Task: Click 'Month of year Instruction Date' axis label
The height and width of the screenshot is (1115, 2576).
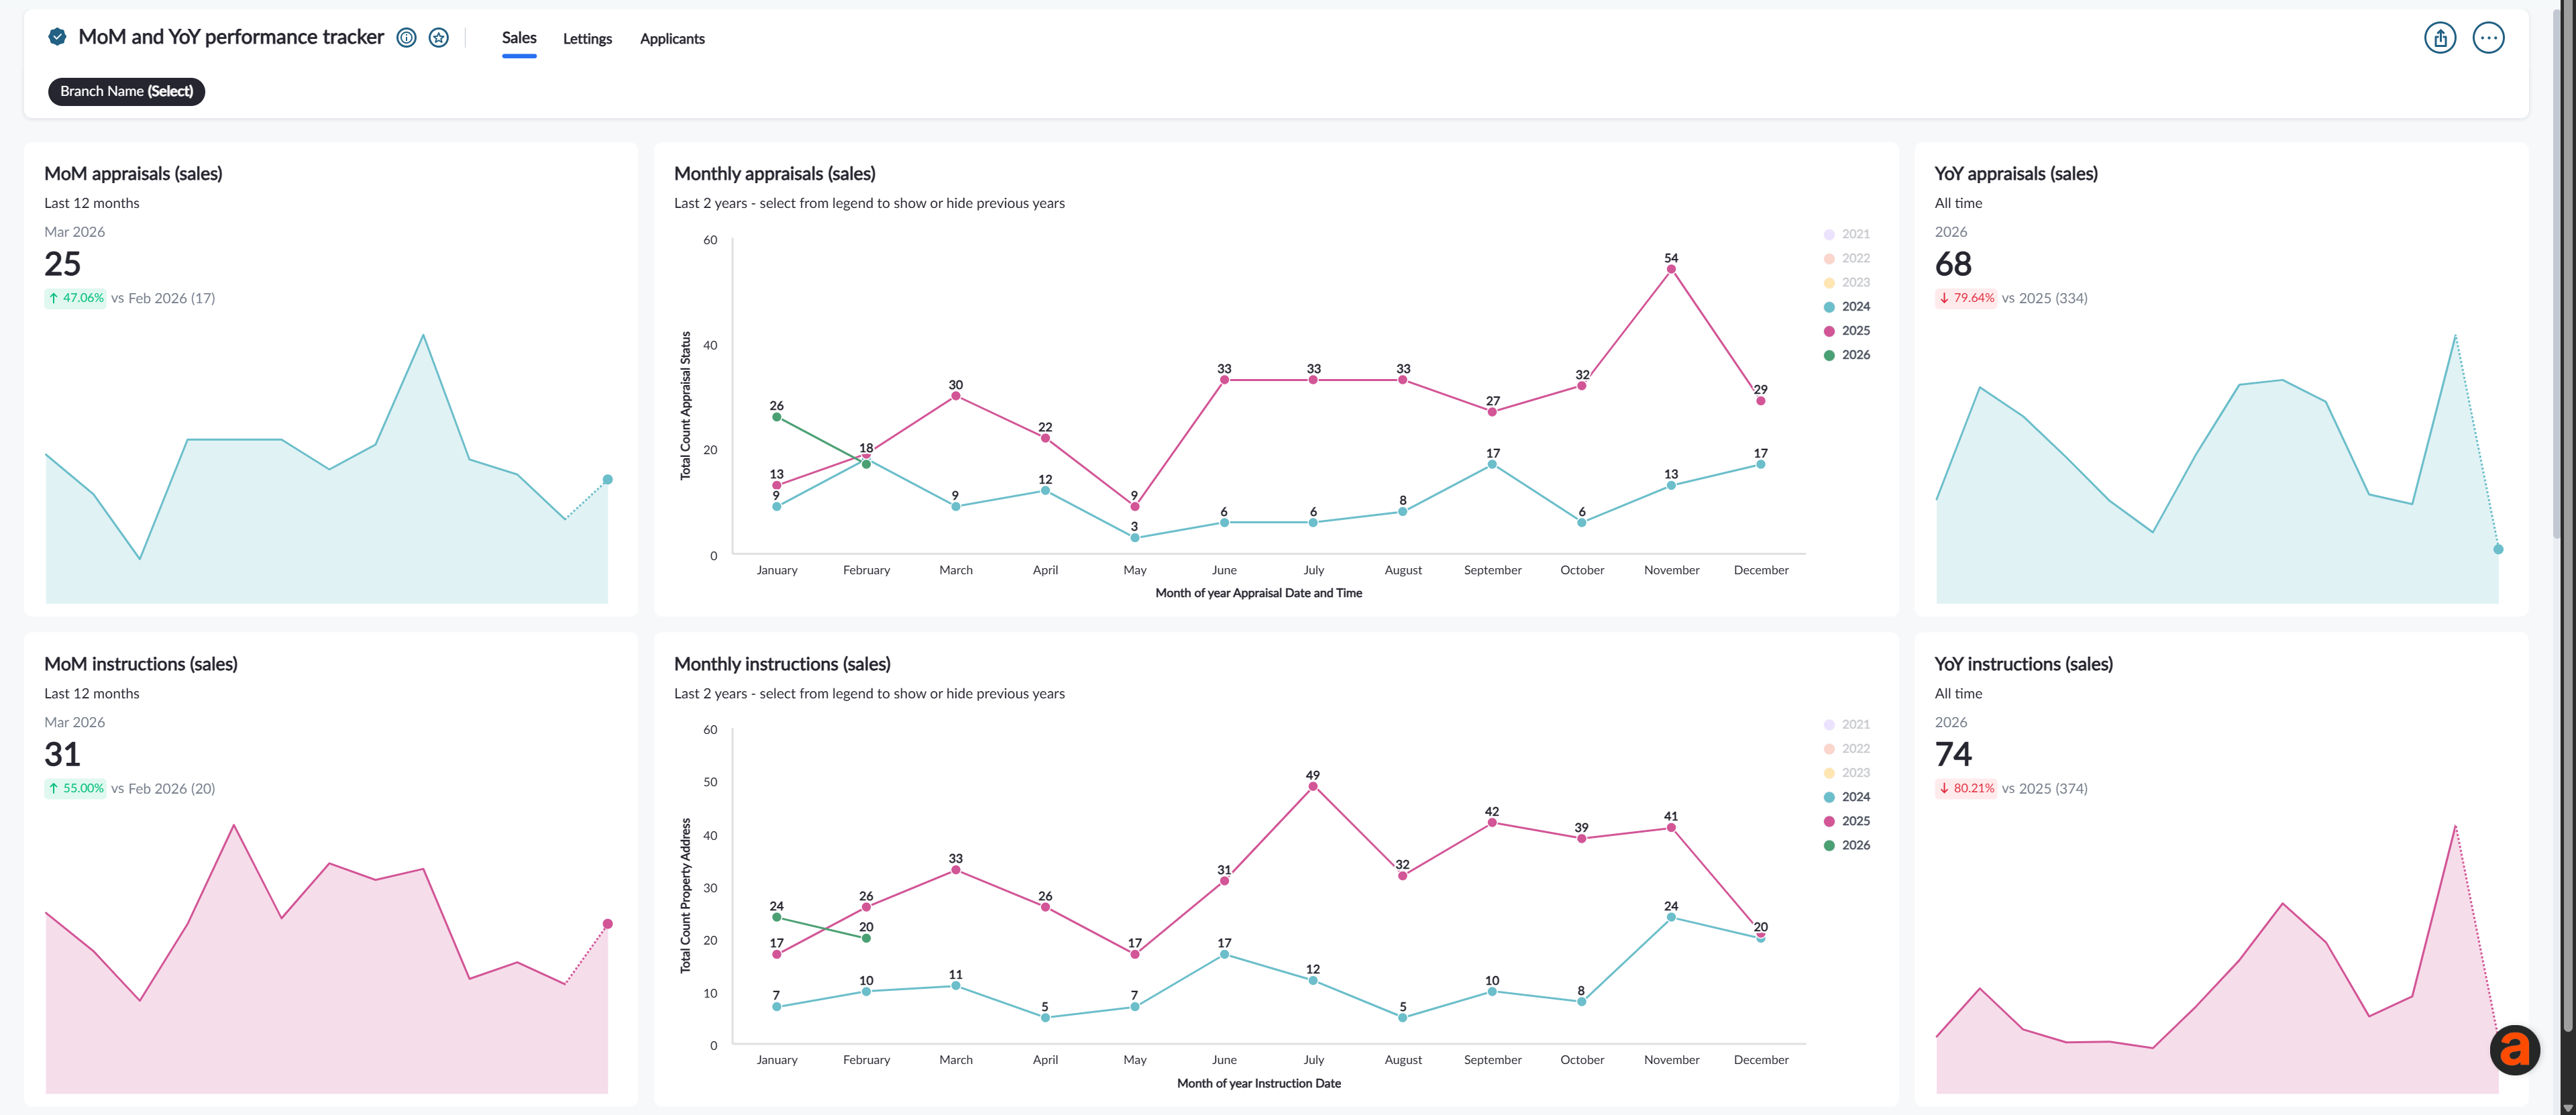Action: 1258,1083
